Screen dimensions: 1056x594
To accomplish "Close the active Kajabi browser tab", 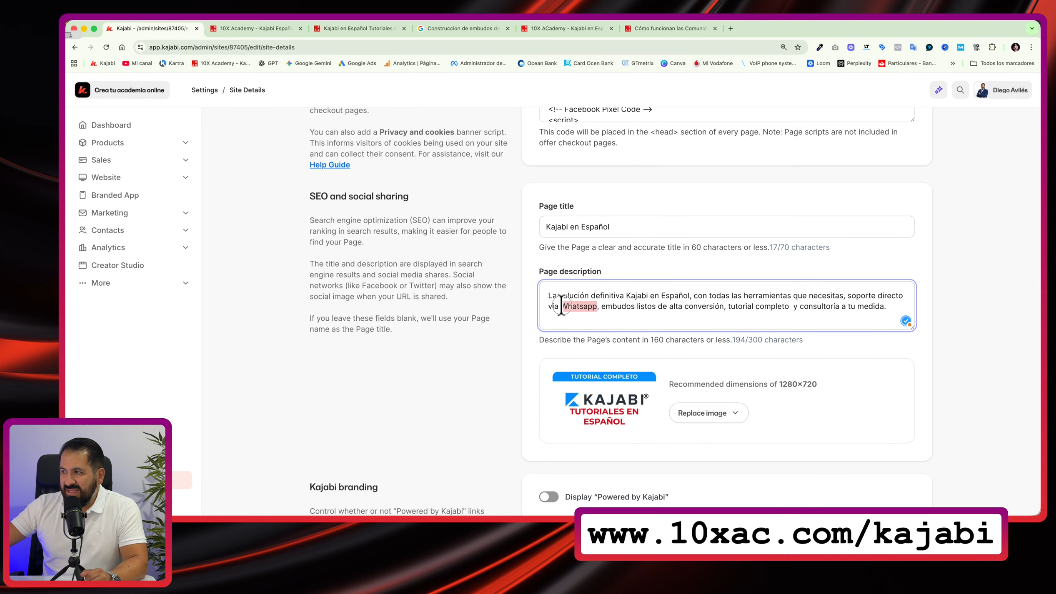I will 197,28.
